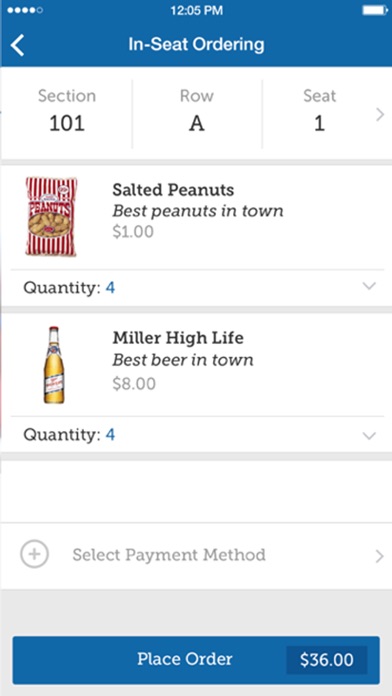Tap the Salted Peanuts quantity value 4
Image resolution: width=392 pixels, height=696 pixels.
pos(110,288)
